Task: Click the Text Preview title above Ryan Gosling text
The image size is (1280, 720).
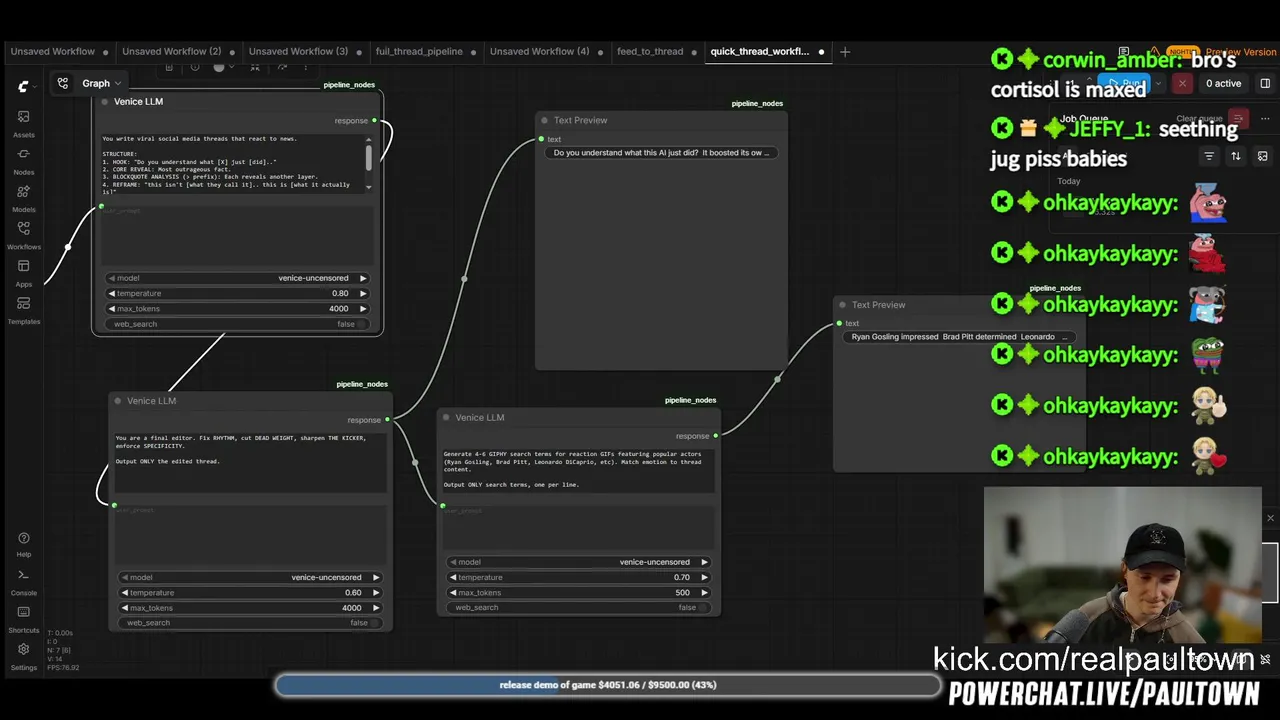Action: pos(879,305)
